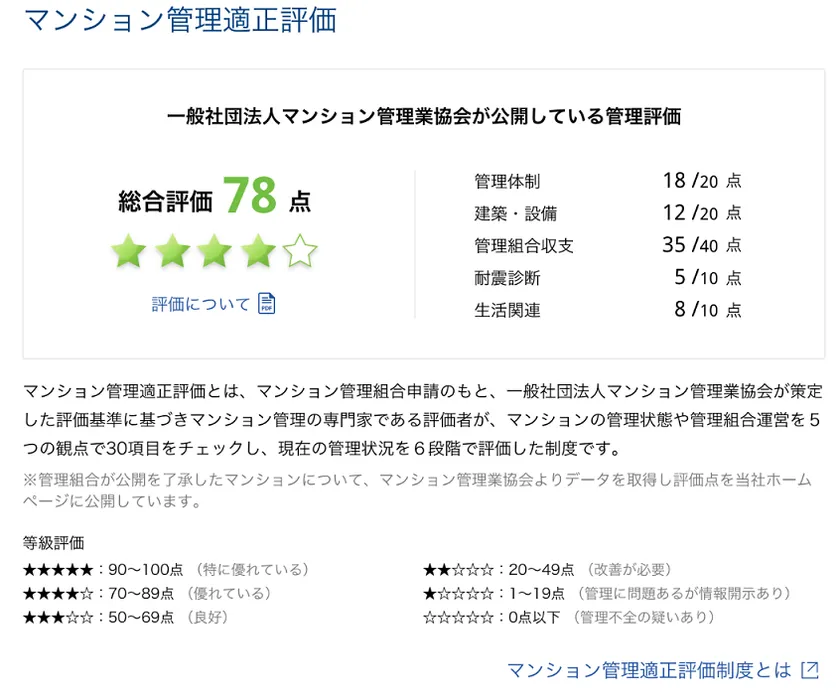This screenshot has height=694, width=840.
Task: Click the 耐震診断 score row
Action: (x=607, y=278)
